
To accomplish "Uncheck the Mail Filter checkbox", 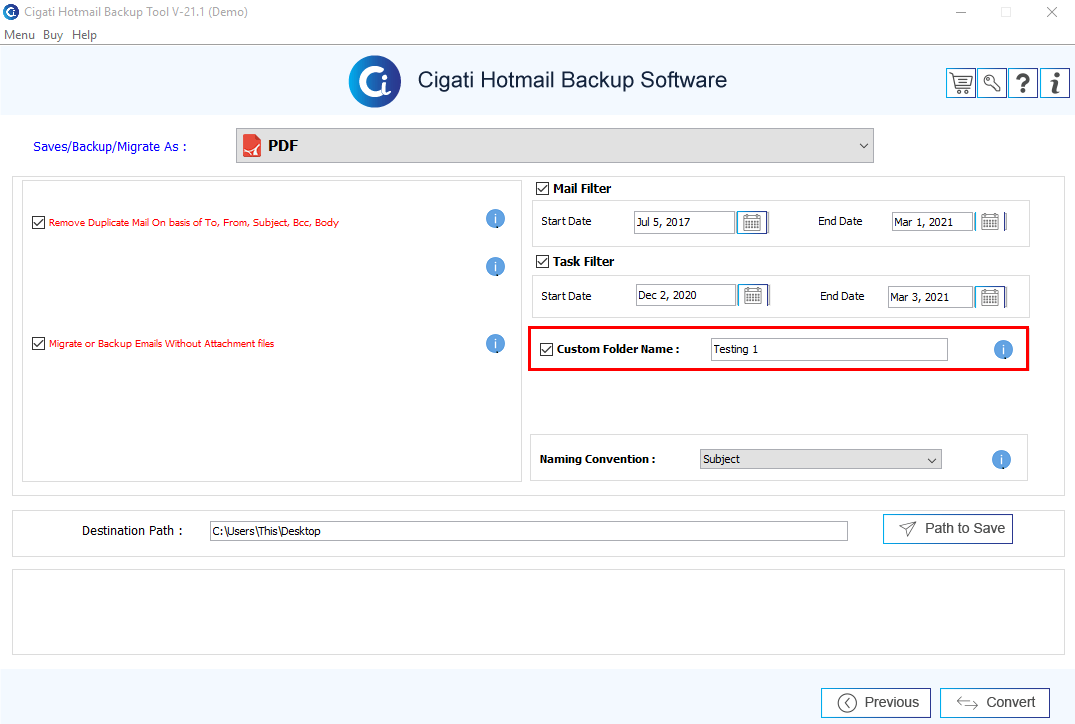I will (542, 189).
